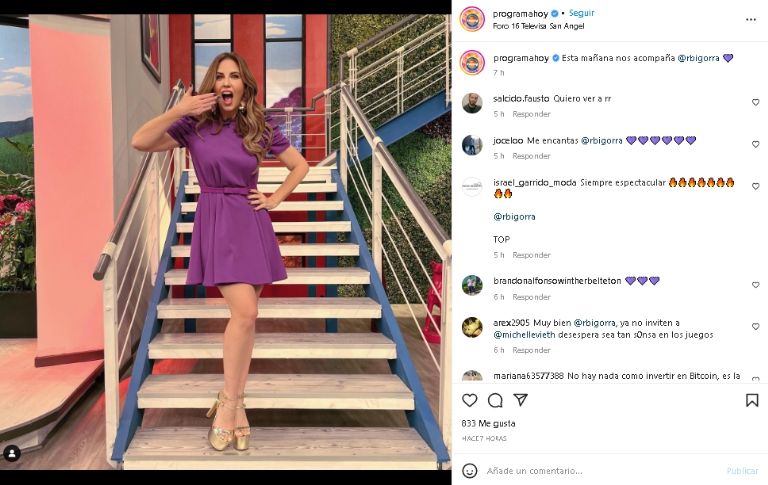Save post with bookmark icon
768x485 pixels.
[752, 400]
